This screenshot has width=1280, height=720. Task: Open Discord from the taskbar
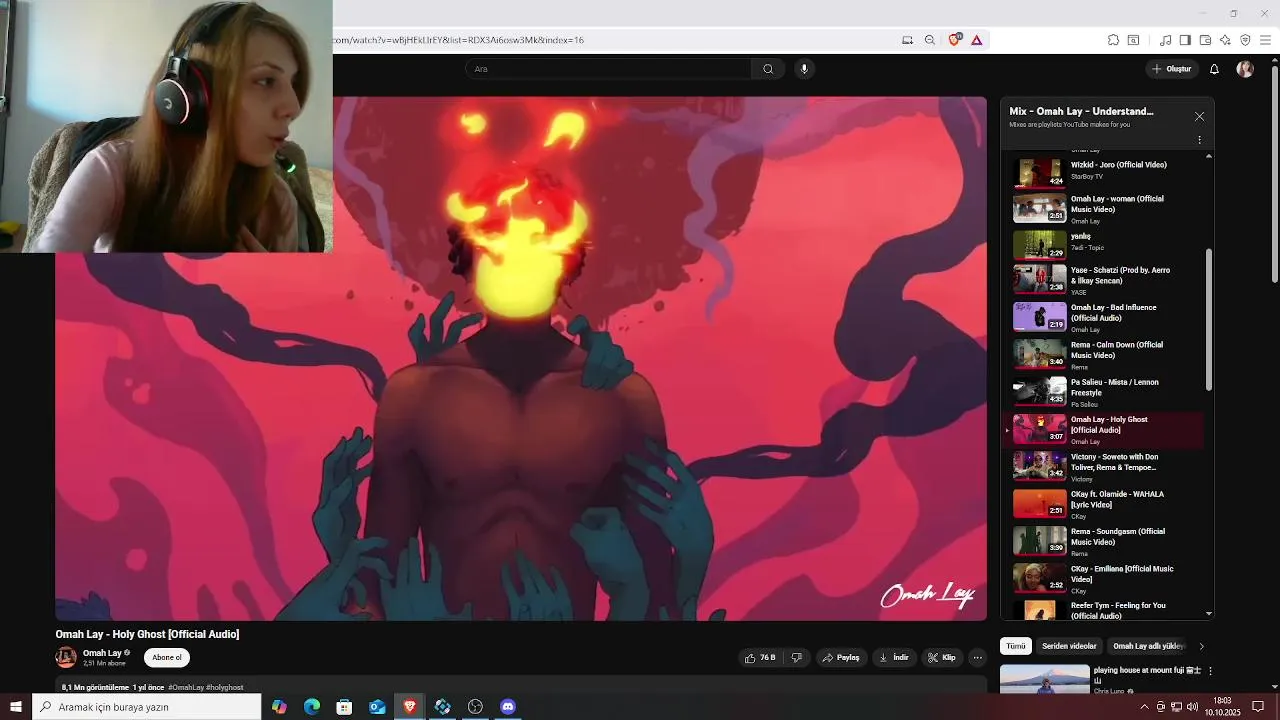click(x=507, y=707)
